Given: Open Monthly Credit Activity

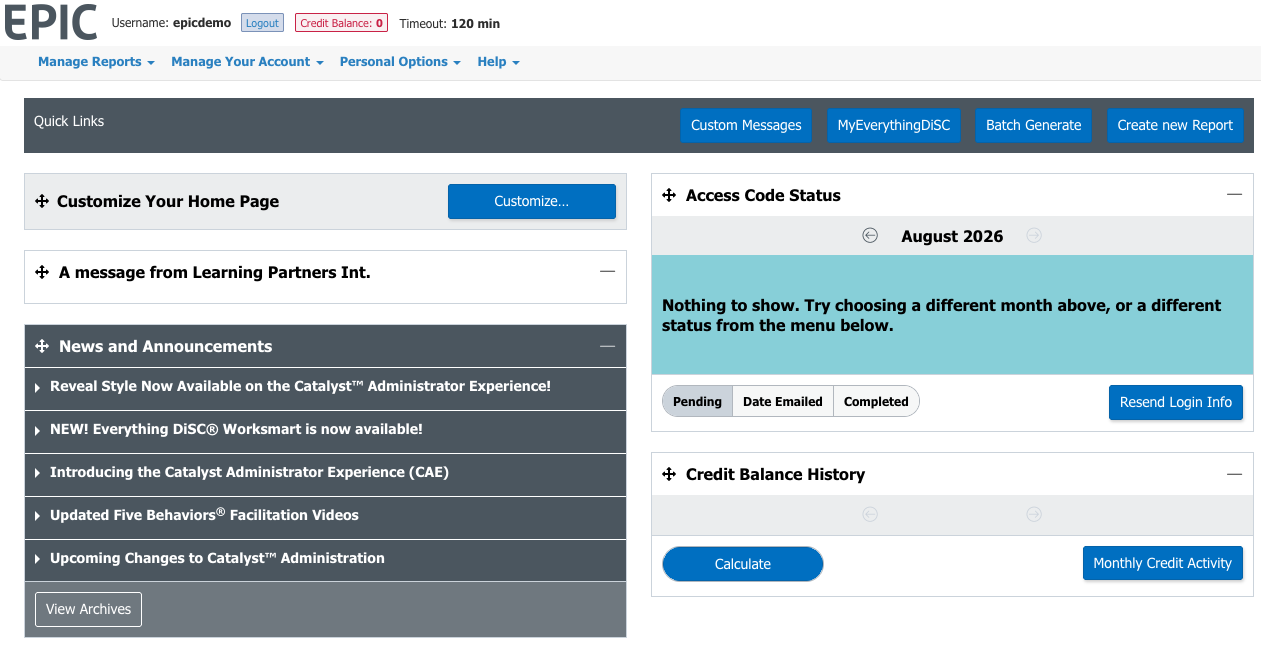Looking at the screenshot, I should (1163, 563).
